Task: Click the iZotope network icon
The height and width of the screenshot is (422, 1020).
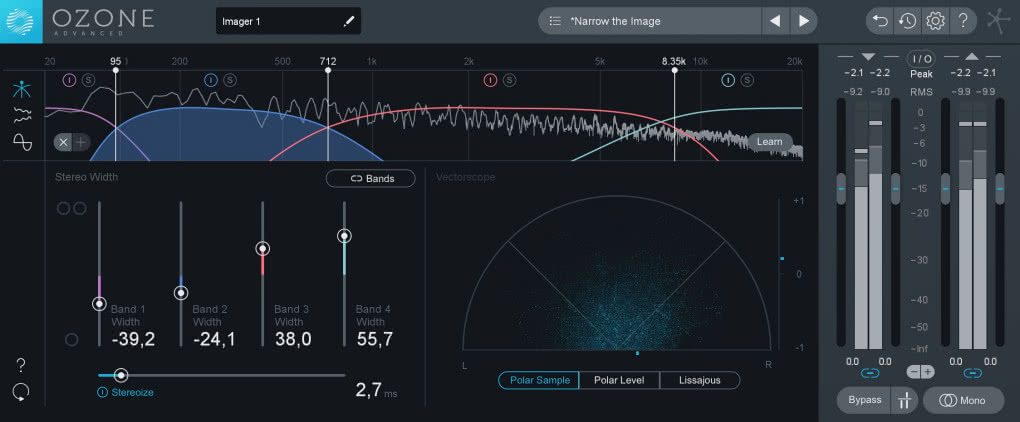Action: click(x=999, y=21)
